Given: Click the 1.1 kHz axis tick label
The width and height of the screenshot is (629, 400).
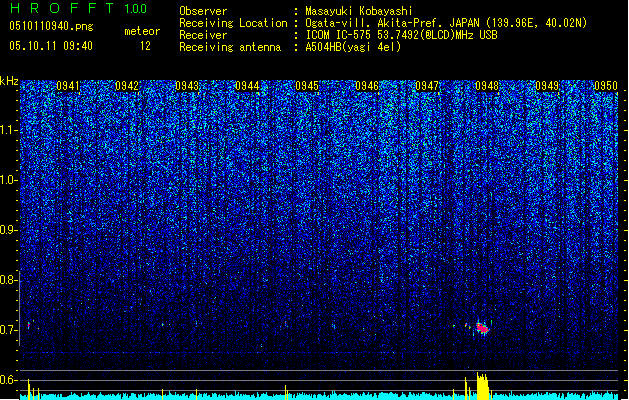Looking at the screenshot, I should 8,130.
